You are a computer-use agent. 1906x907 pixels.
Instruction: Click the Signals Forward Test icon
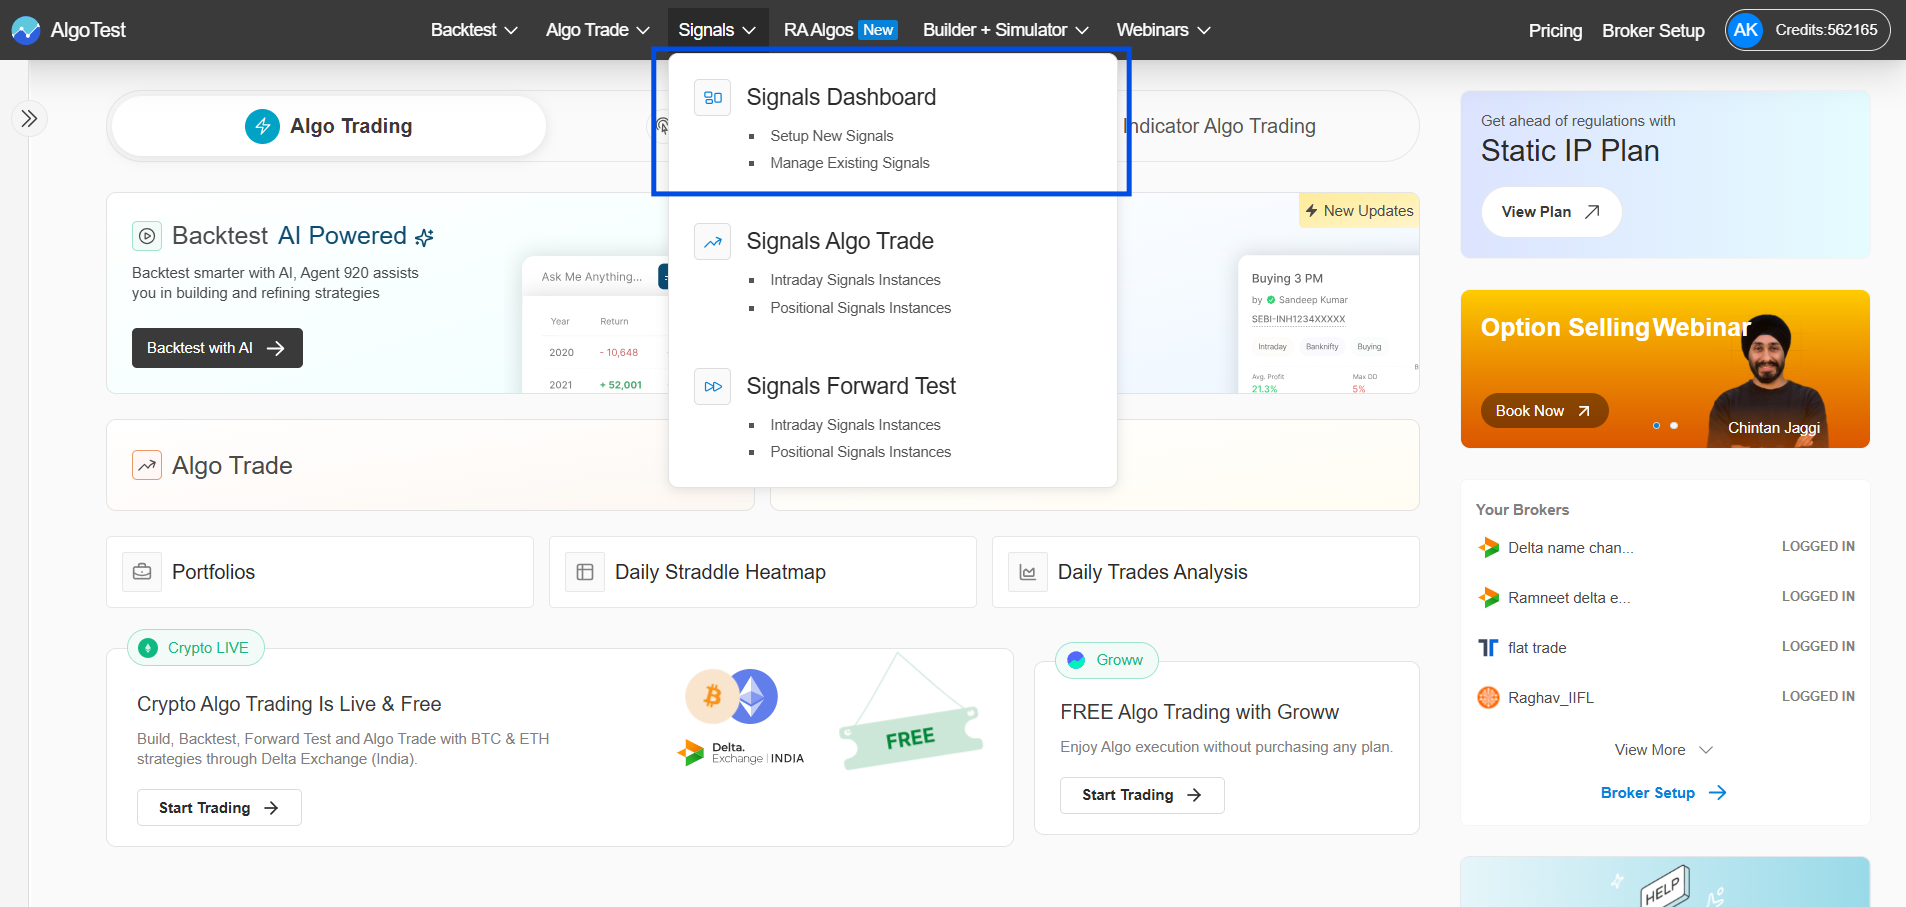point(712,387)
